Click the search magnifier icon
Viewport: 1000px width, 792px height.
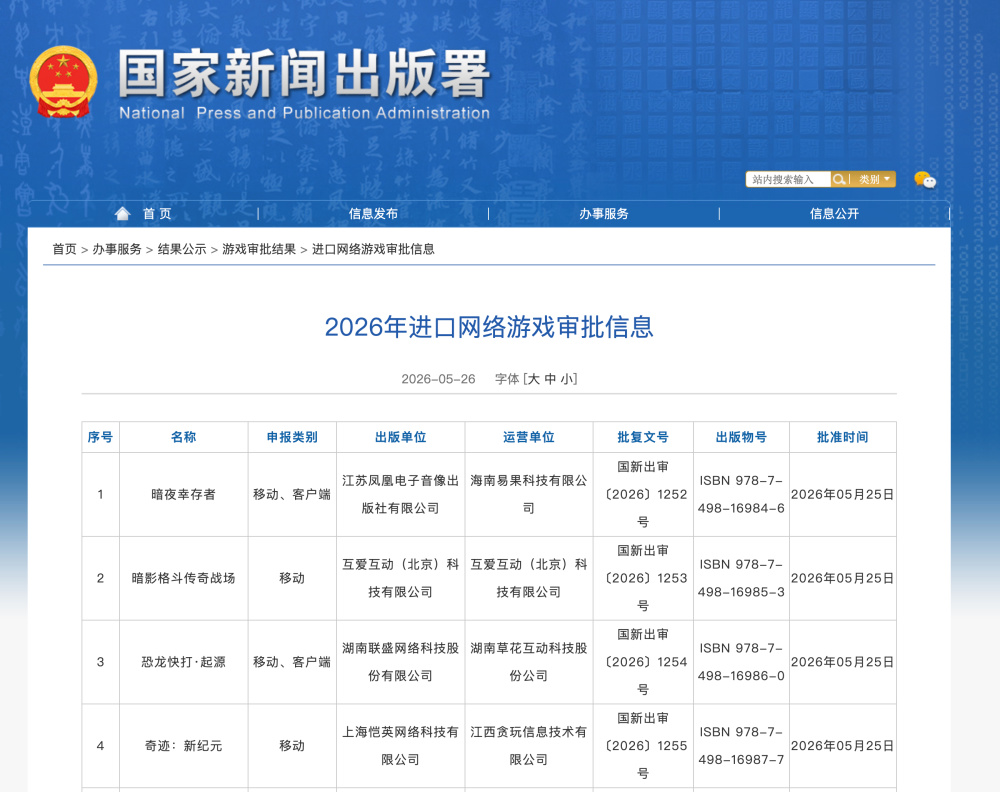click(839, 179)
